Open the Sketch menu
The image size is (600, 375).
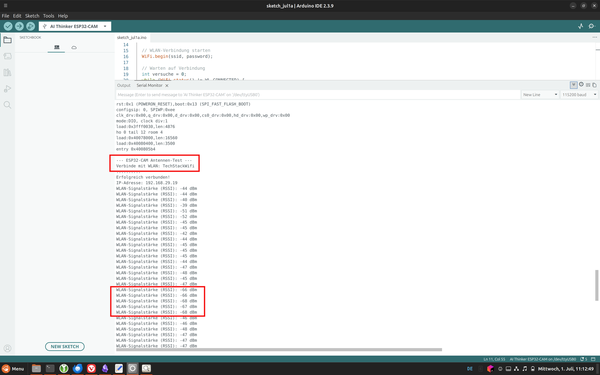(x=32, y=16)
